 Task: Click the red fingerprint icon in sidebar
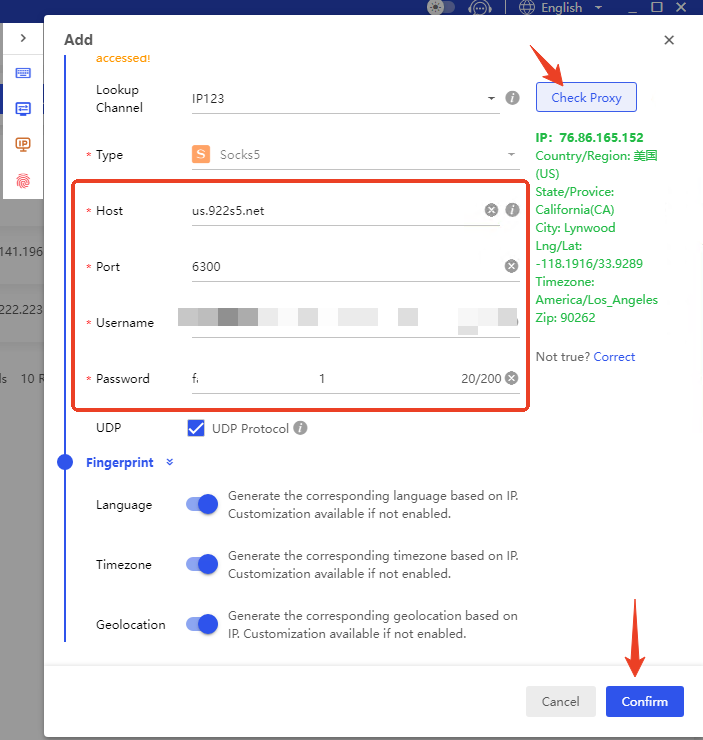click(x=23, y=181)
